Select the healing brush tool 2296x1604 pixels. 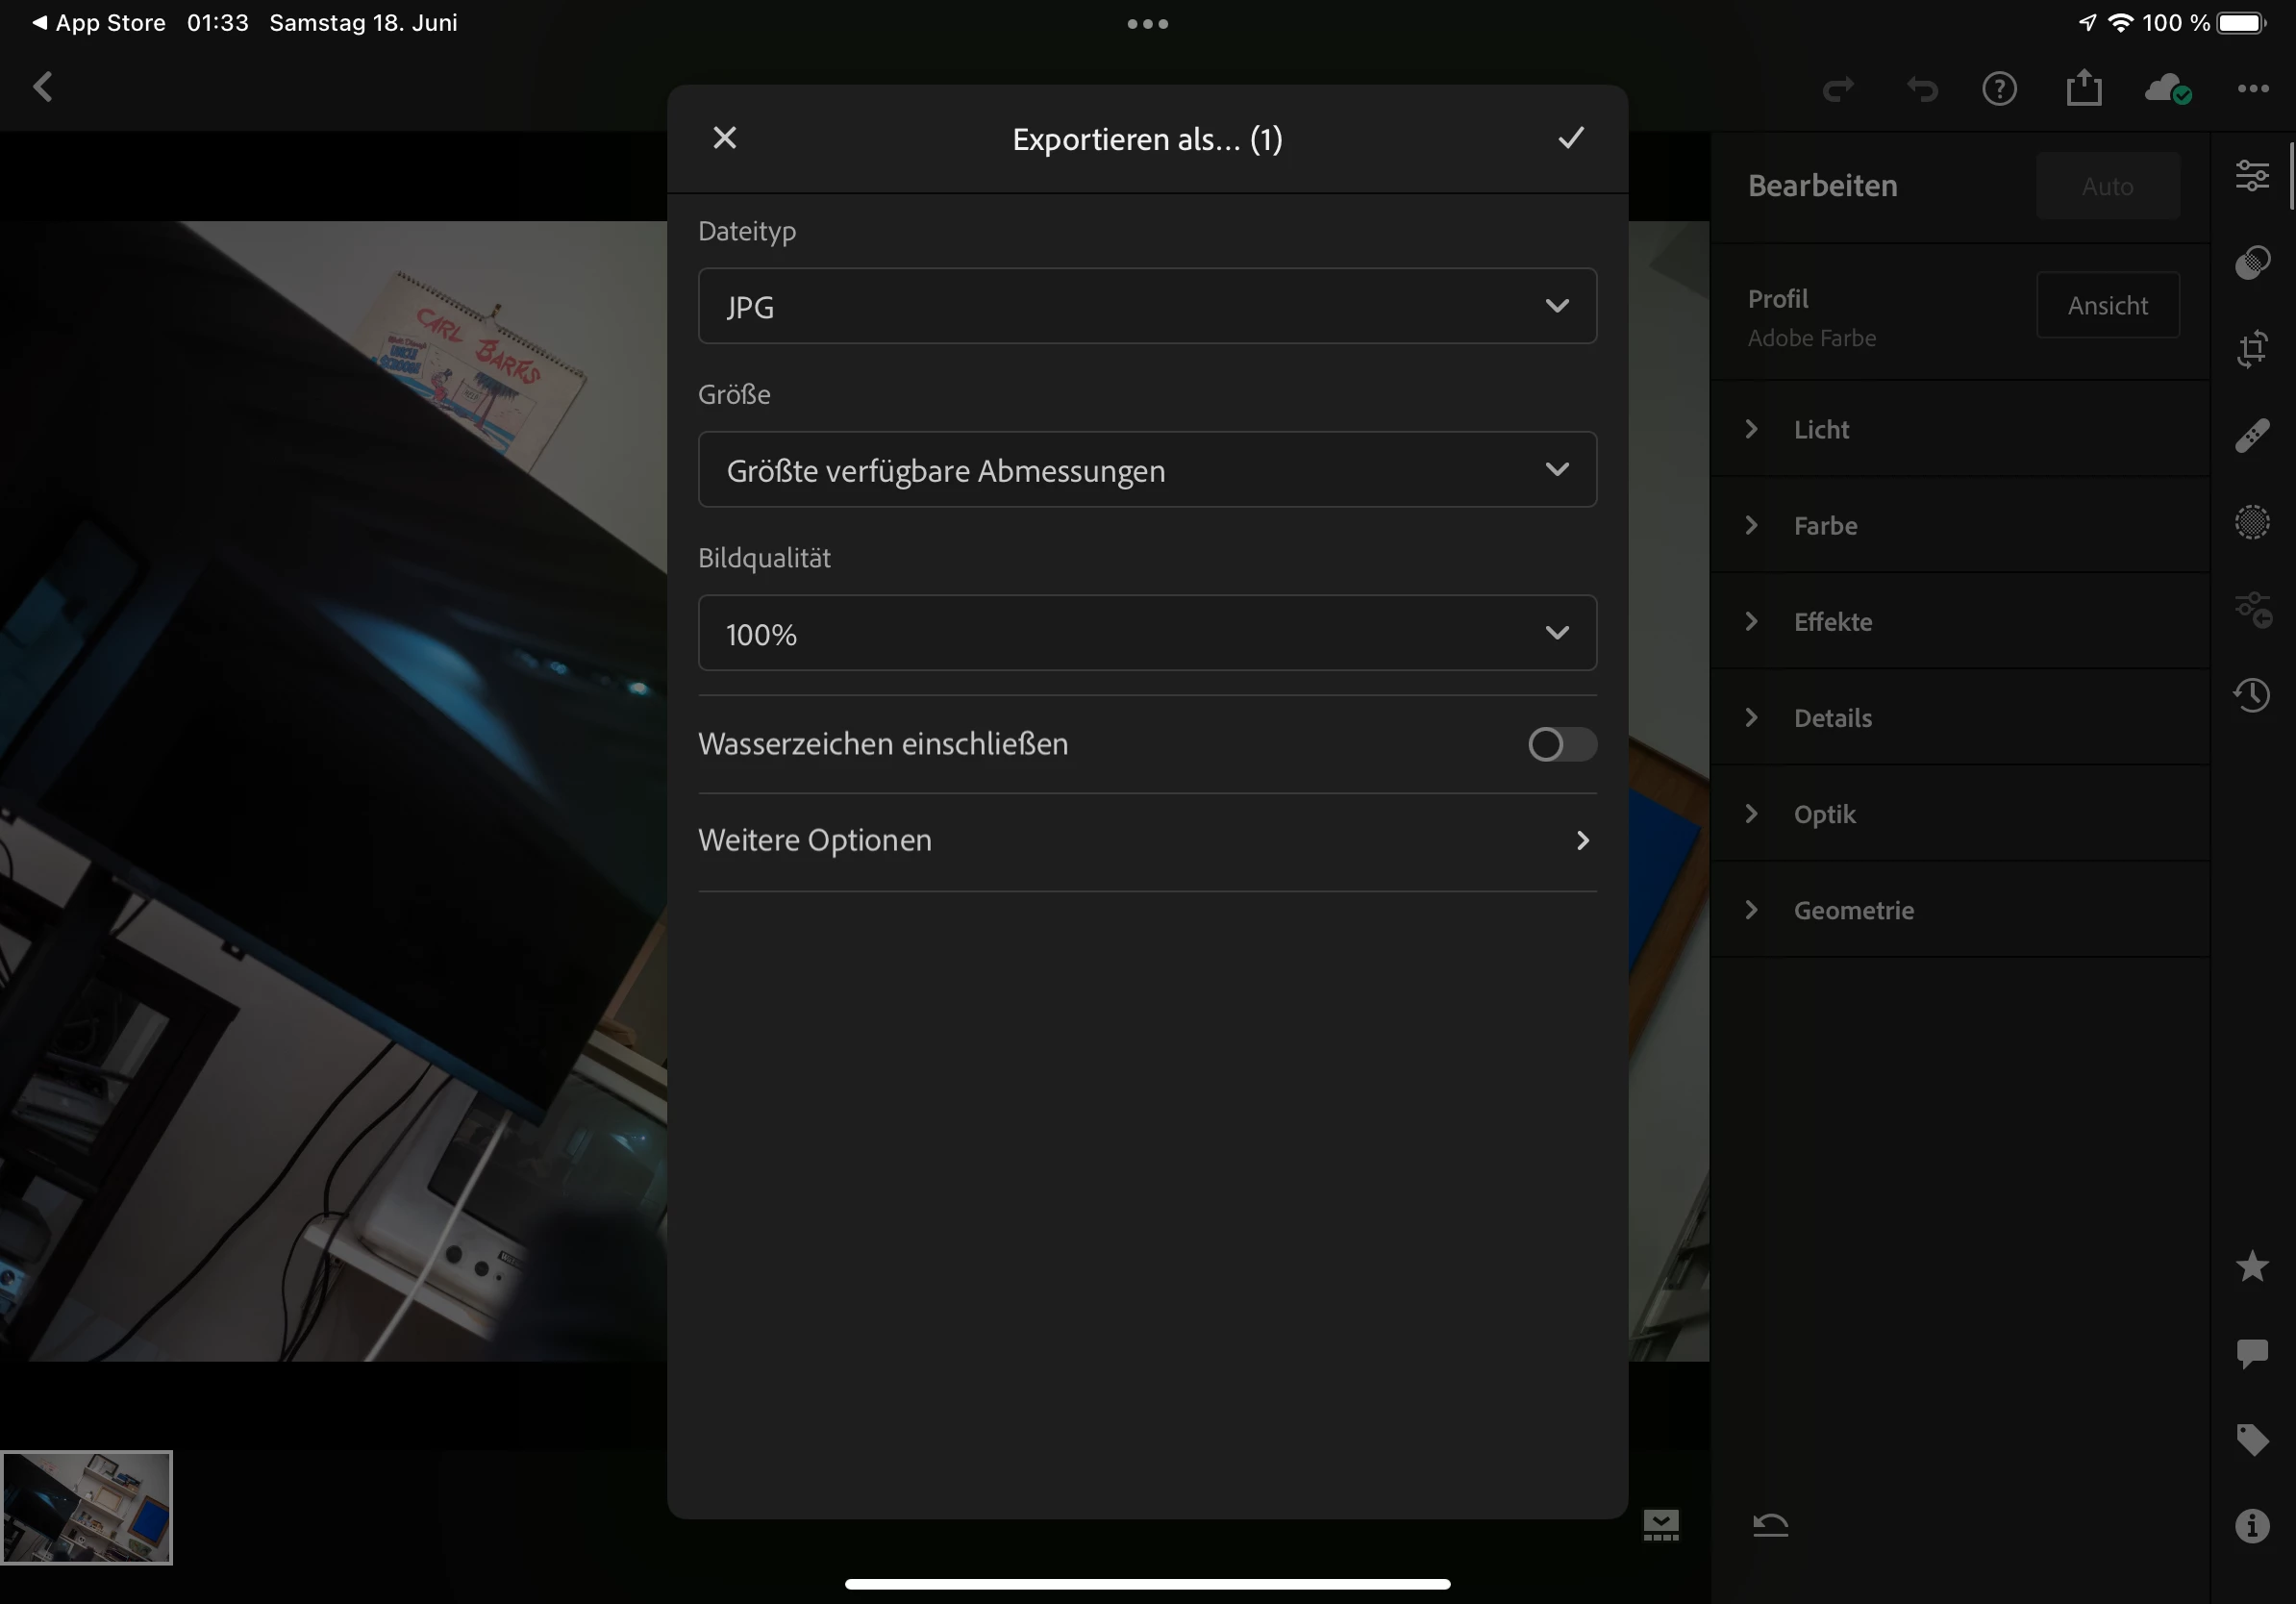[x=2252, y=436]
